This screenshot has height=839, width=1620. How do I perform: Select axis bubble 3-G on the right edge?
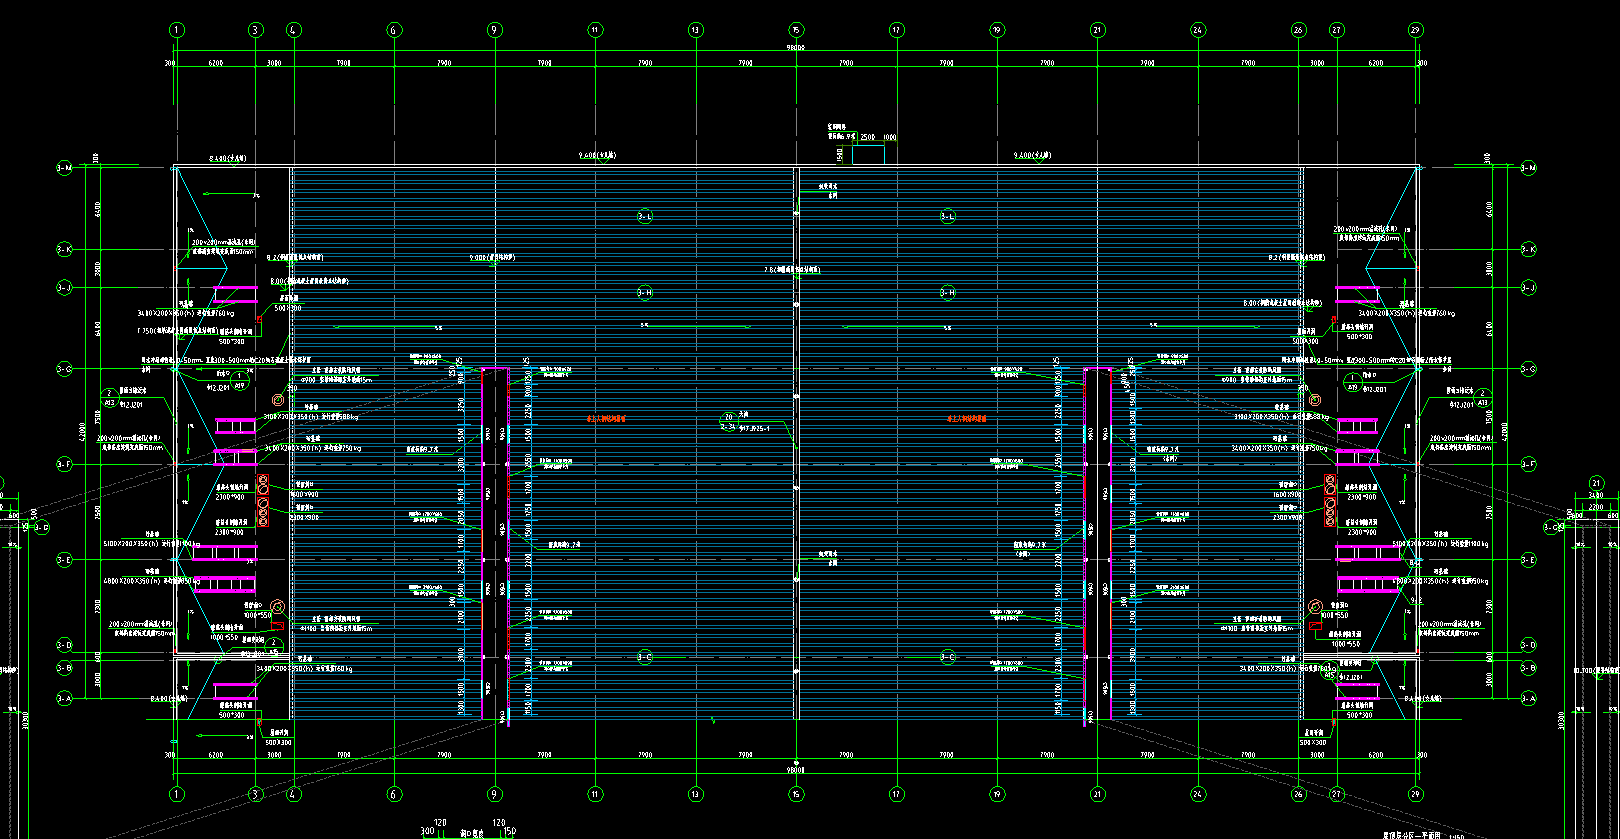1528,369
